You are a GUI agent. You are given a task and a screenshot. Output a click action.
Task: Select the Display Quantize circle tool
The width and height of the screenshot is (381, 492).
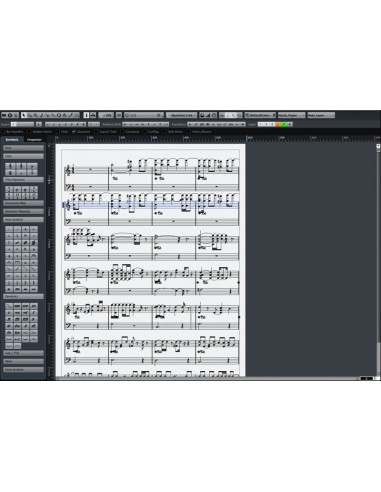tap(59, 115)
